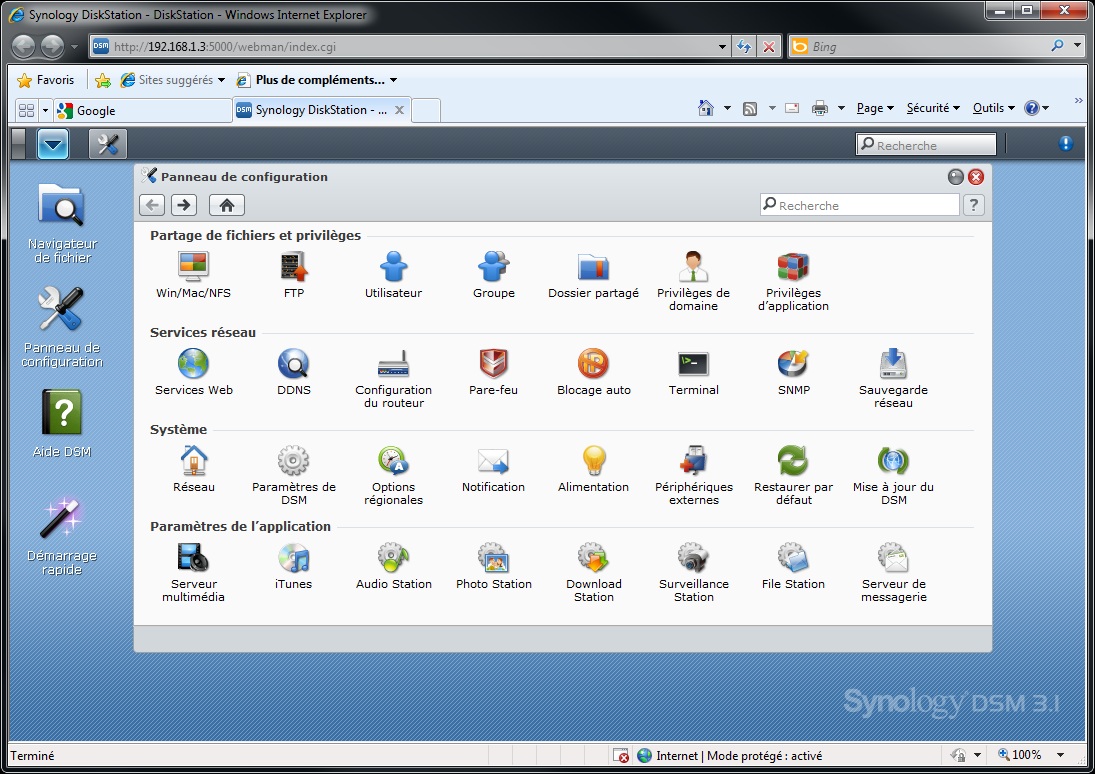This screenshot has height=774, width=1095.
Task: Open the Groupe icon
Action: pos(494,266)
